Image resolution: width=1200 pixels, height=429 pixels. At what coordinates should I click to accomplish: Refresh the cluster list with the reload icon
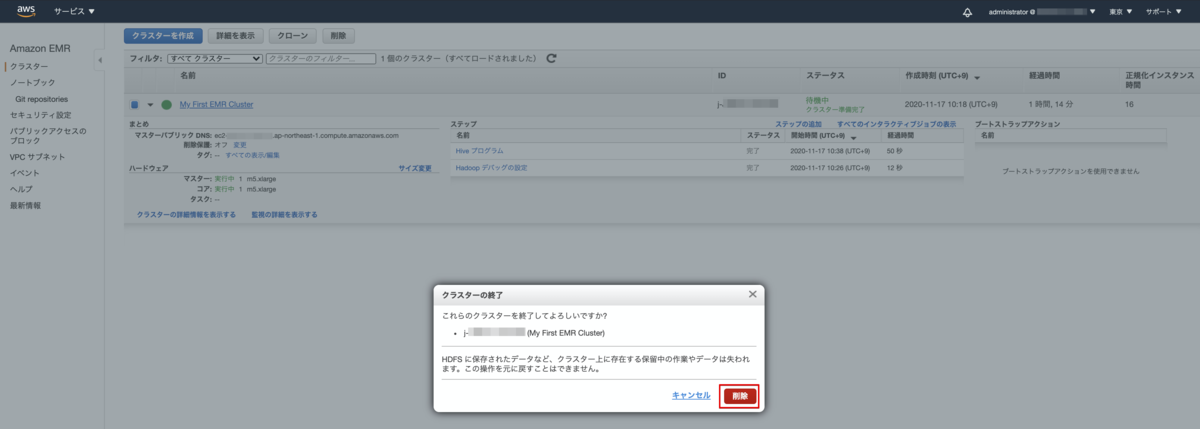point(551,59)
